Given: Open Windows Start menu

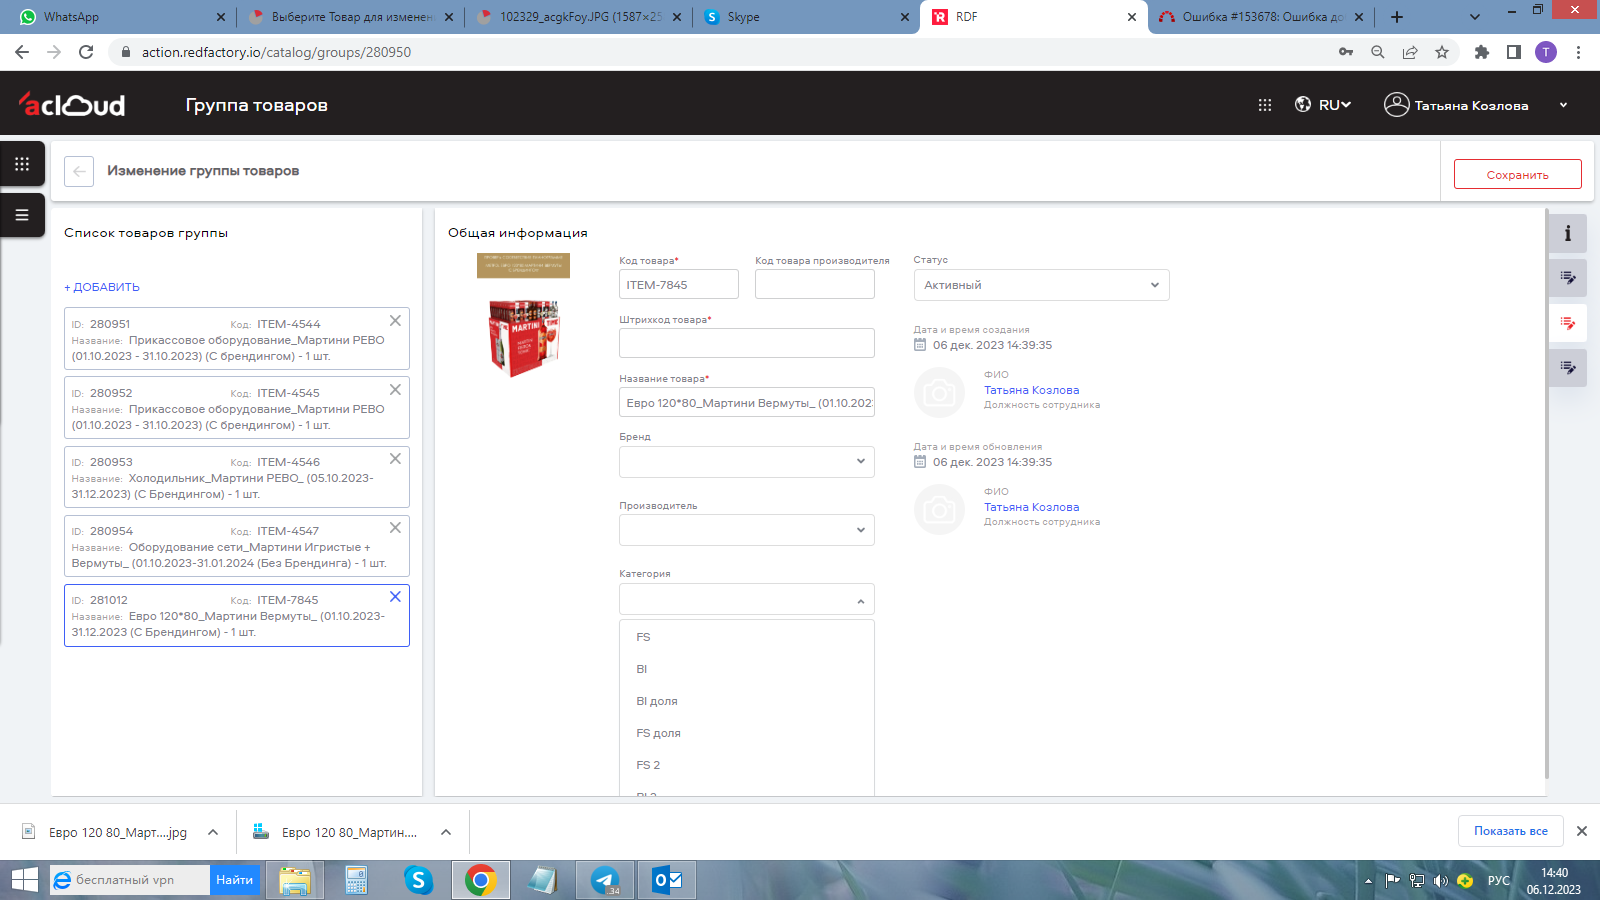Looking at the screenshot, I should [x=24, y=880].
